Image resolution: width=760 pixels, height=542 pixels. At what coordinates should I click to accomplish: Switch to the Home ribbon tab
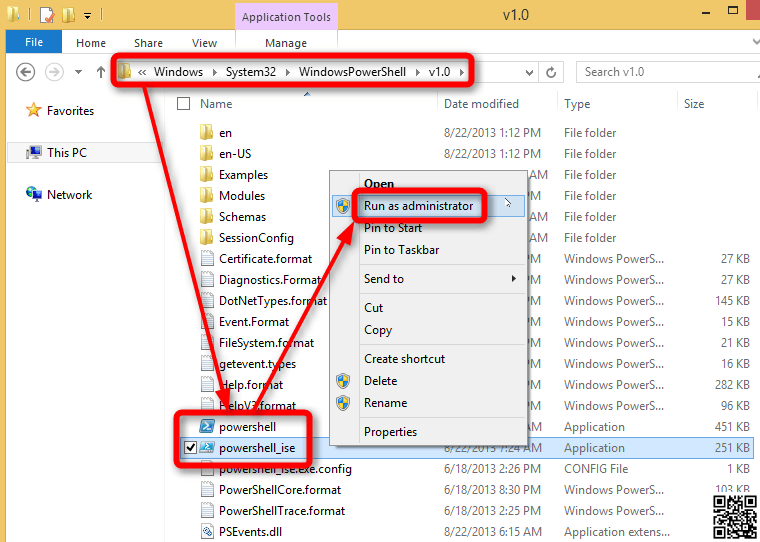[91, 43]
